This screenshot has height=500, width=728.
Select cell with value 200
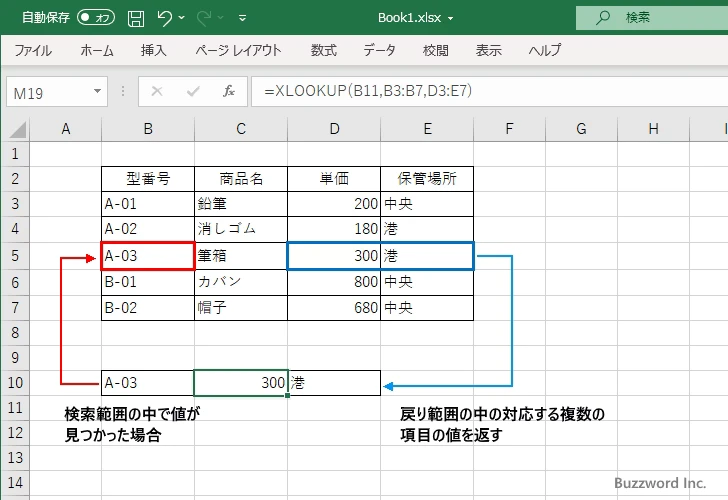click(334, 204)
